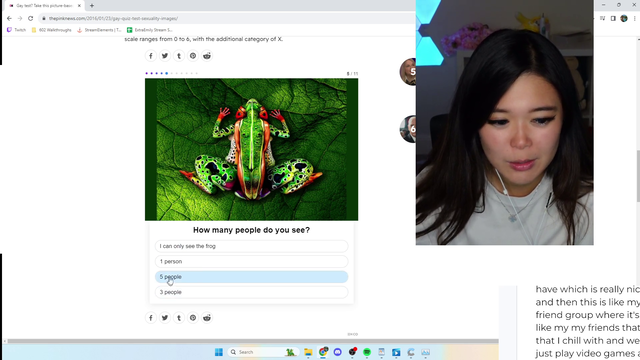Open the Chrome three-dot menu
This screenshot has height=360, width=640.
click(634, 18)
